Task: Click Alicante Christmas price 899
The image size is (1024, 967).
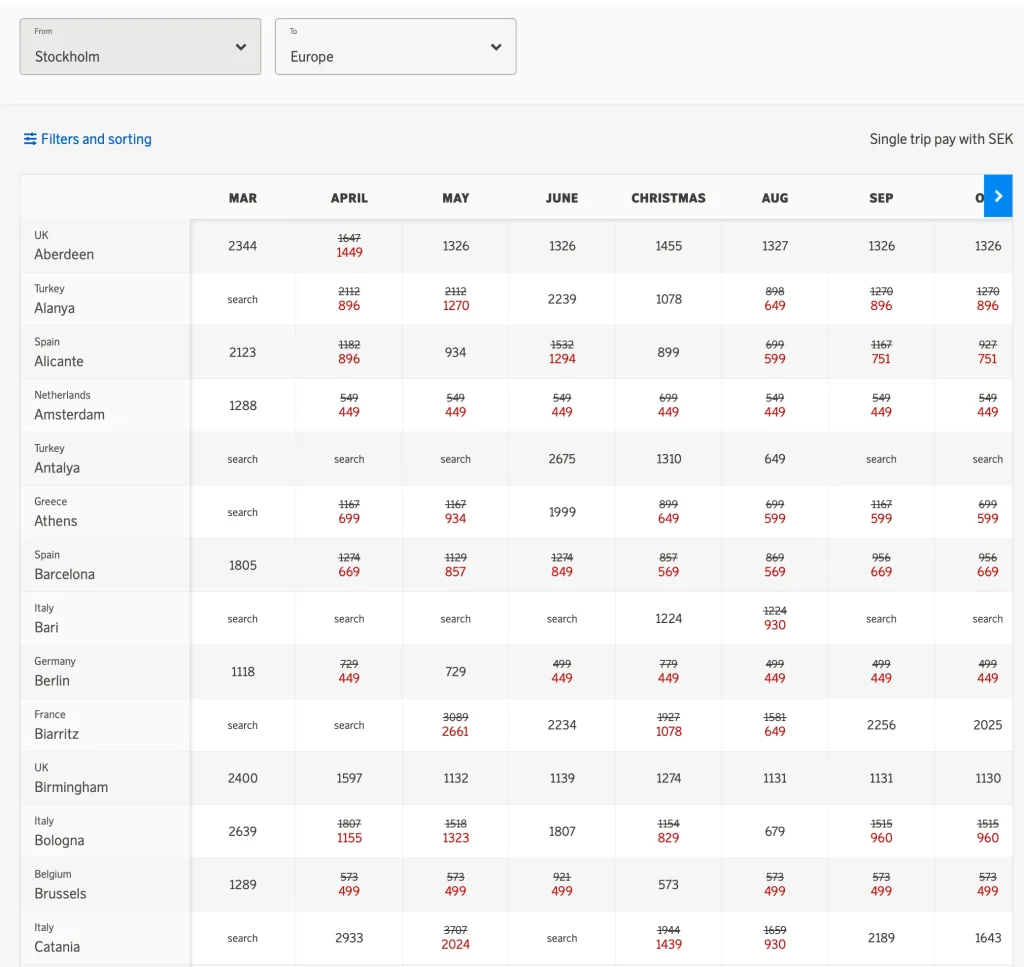Action: point(669,353)
